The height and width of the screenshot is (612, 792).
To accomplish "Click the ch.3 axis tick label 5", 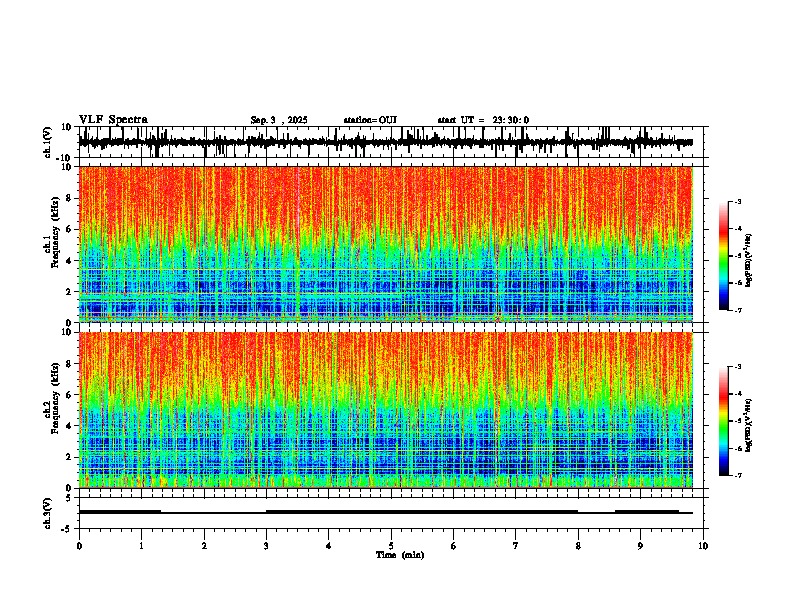I will (70, 497).
